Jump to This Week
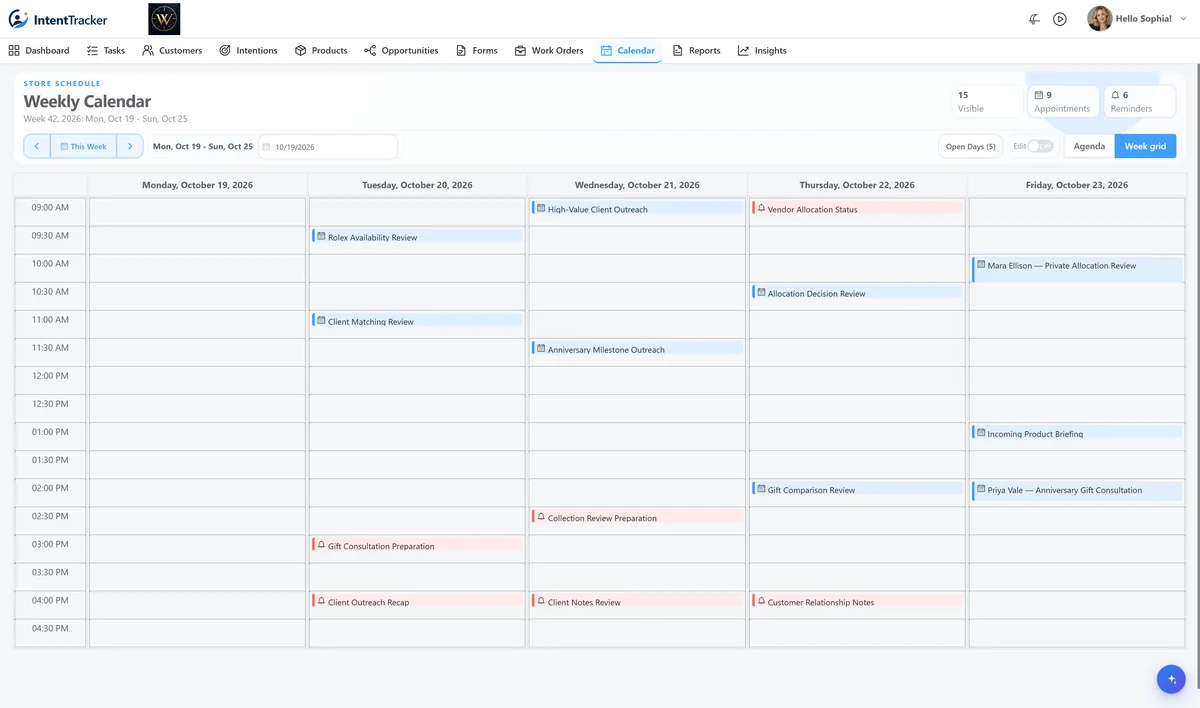The height and width of the screenshot is (708, 1200). 83,146
